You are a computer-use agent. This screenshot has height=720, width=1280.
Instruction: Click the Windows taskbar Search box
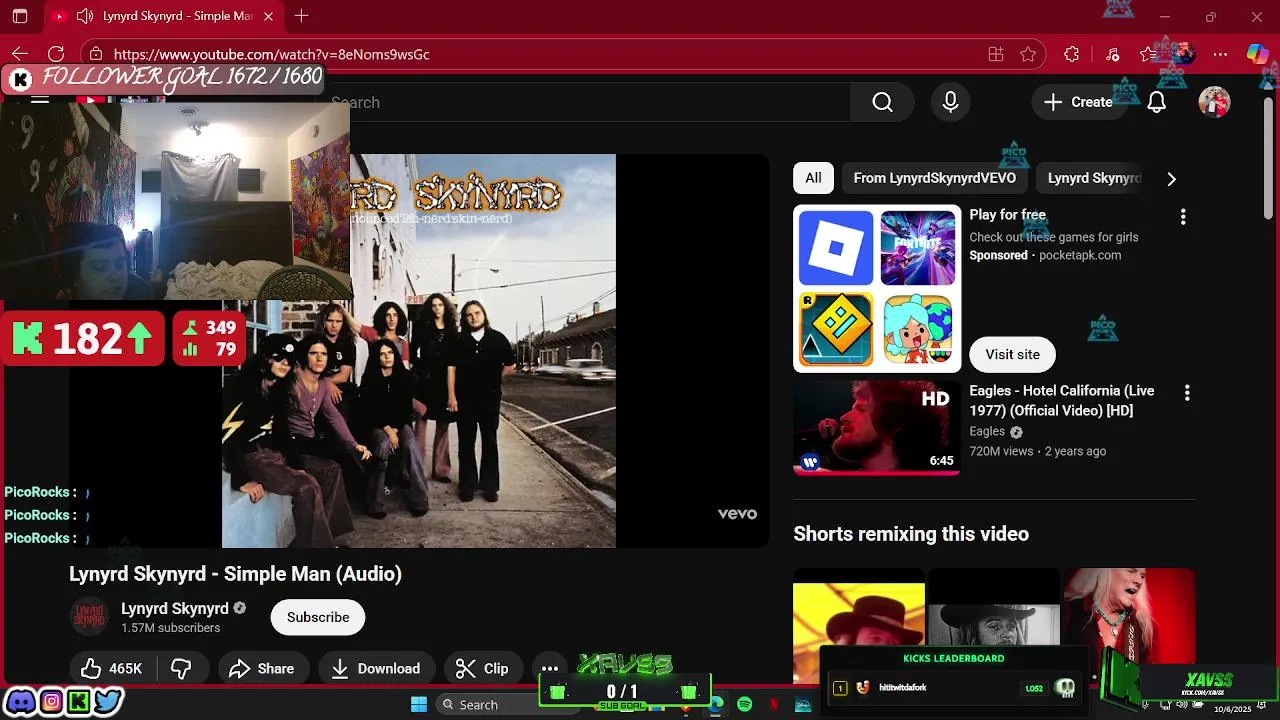tap(507, 705)
